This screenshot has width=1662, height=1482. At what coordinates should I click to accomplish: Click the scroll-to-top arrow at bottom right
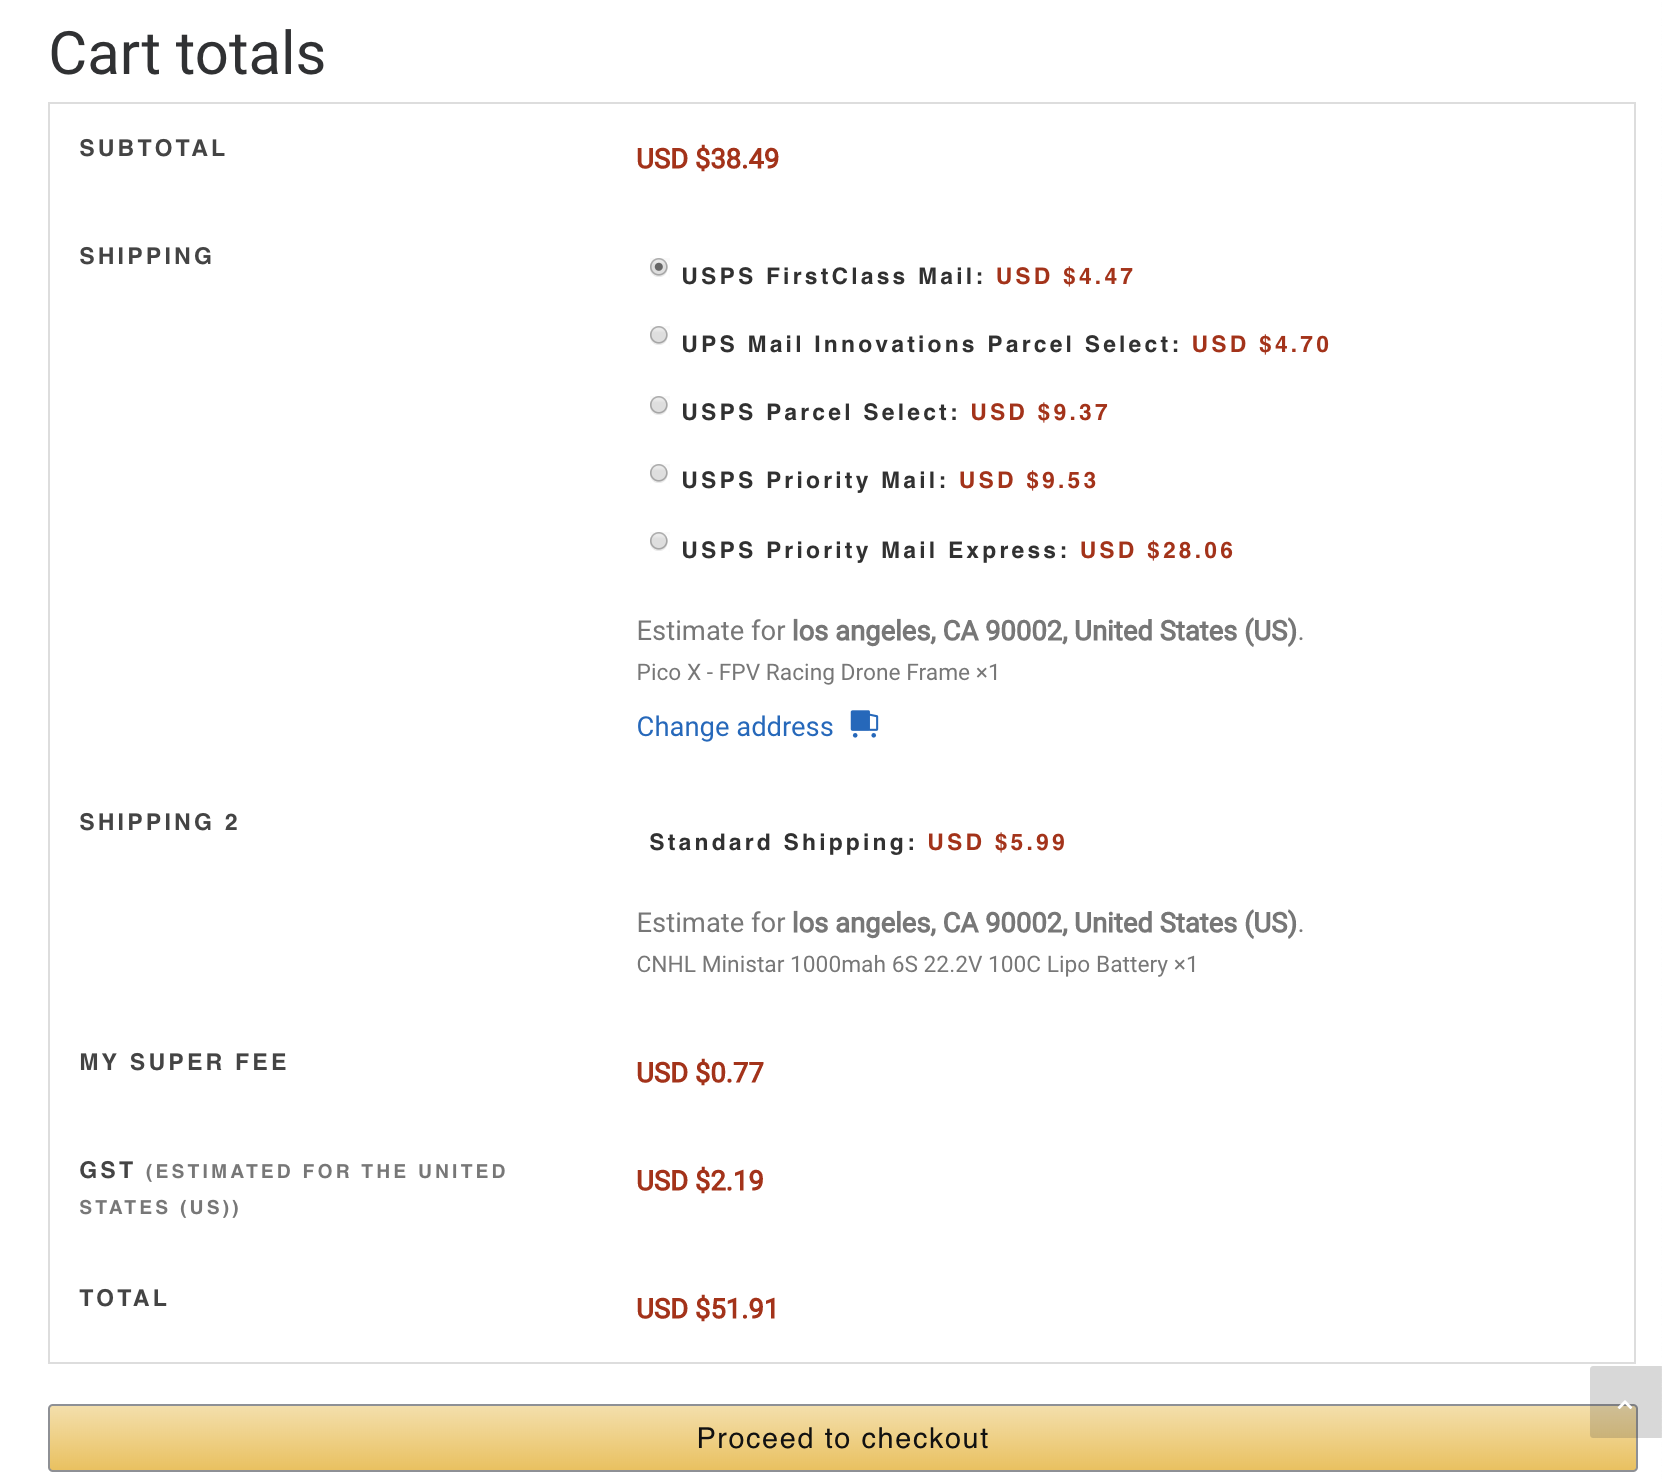[1623, 1404]
